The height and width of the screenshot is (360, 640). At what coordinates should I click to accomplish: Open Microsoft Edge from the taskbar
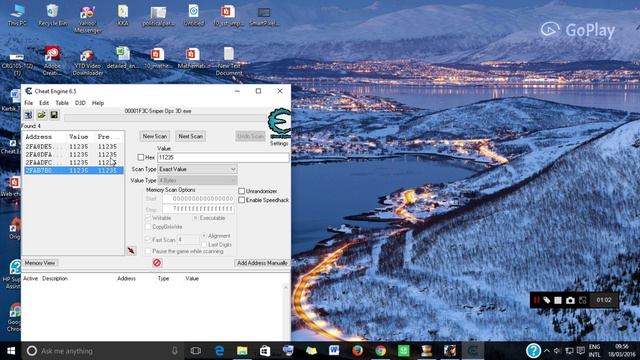[219, 351]
